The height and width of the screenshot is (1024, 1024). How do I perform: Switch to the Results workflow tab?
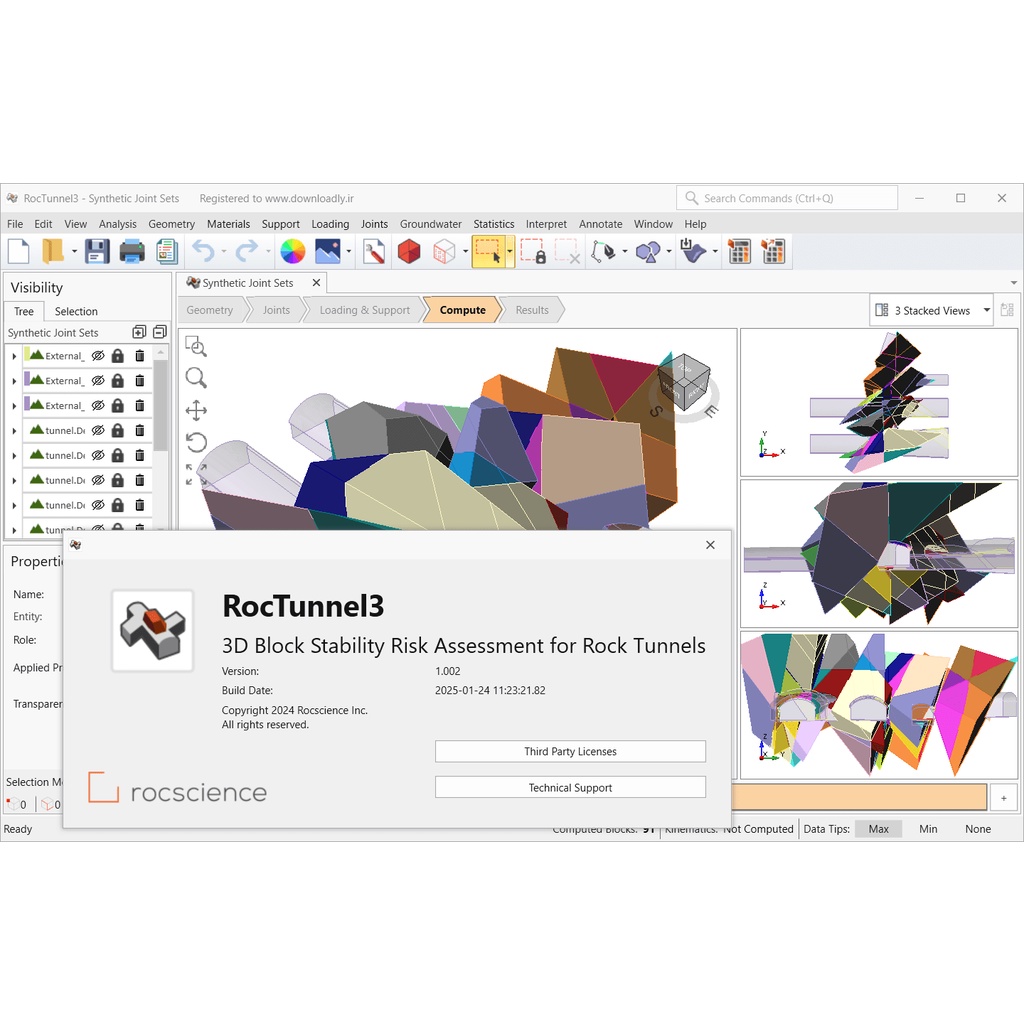[532, 310]
